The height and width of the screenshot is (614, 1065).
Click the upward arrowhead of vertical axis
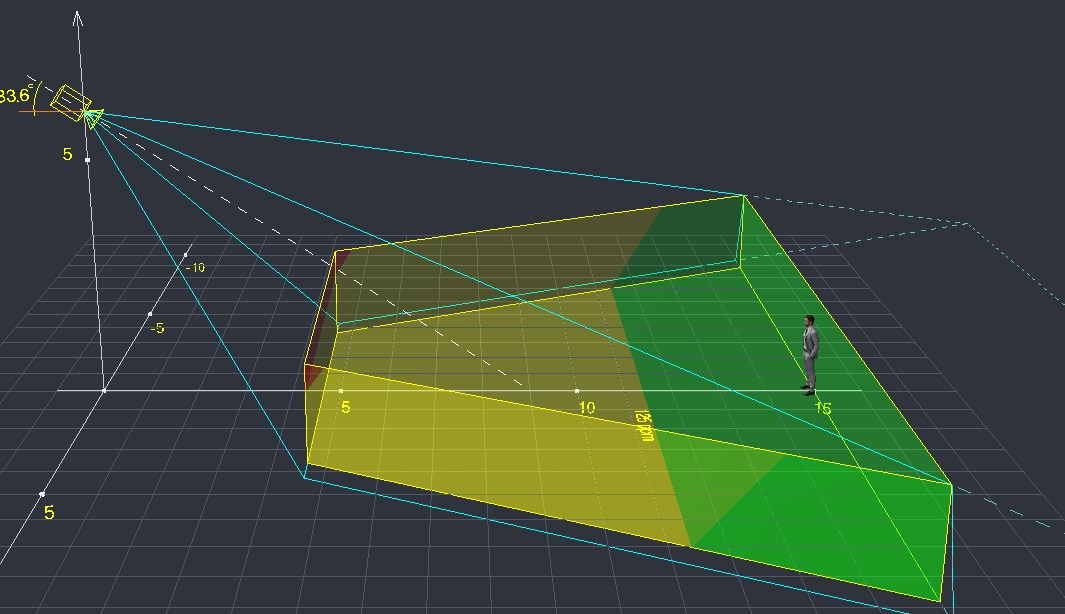79,17
